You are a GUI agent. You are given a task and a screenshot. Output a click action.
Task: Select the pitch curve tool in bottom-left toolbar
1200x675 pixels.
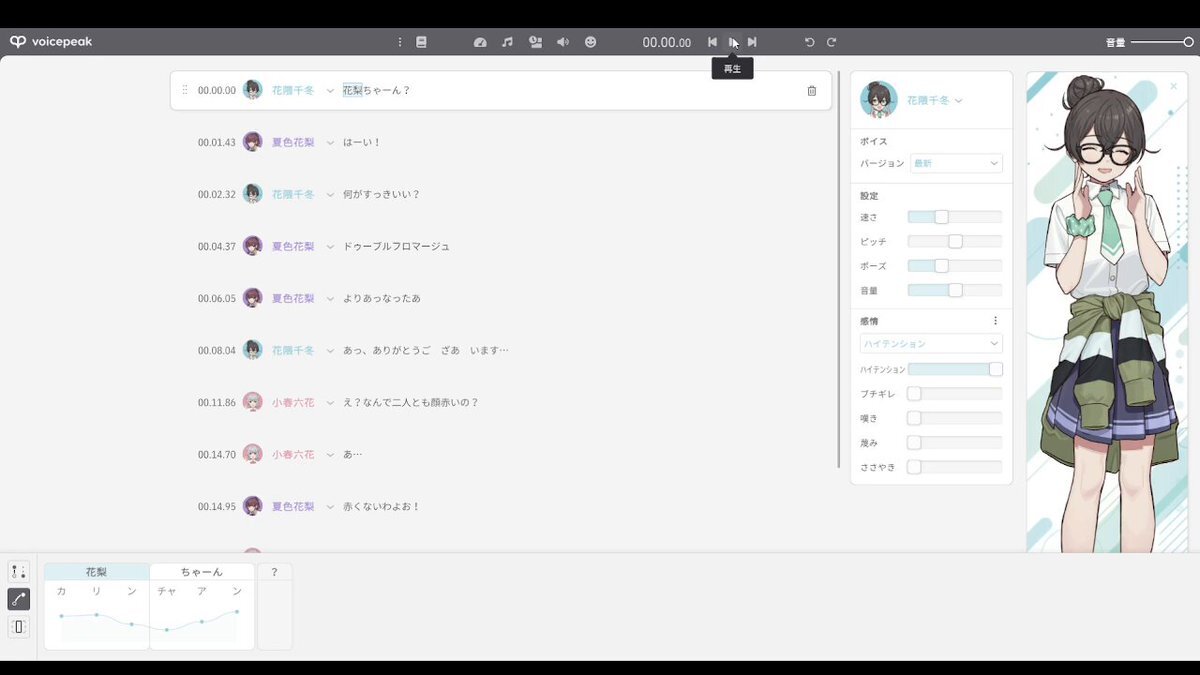19,599
